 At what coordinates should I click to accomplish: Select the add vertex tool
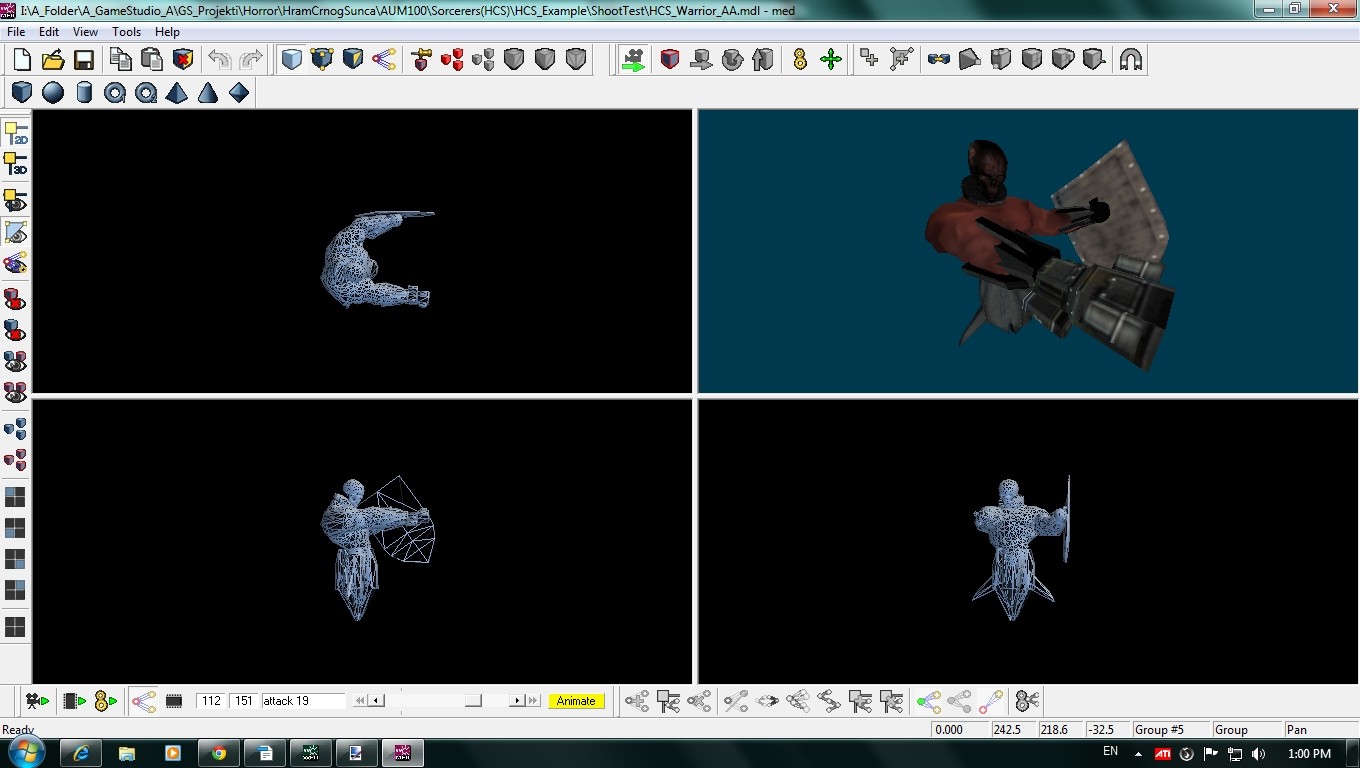[870, 60]
